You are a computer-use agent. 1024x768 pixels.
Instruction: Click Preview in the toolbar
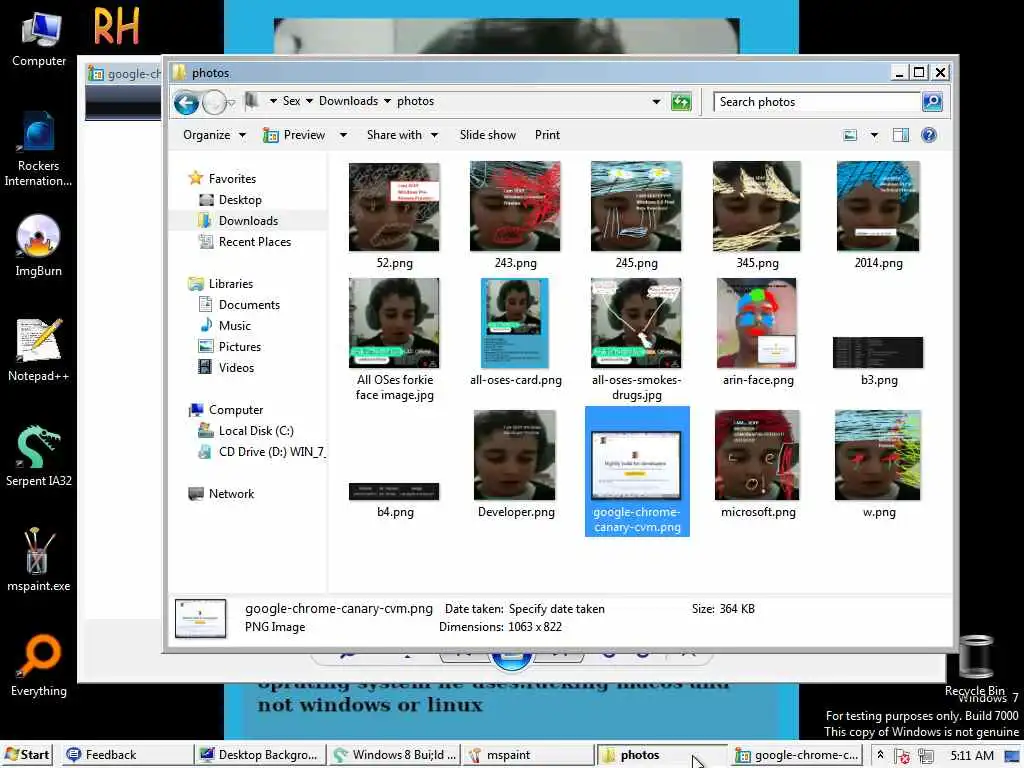click(294, 135)
